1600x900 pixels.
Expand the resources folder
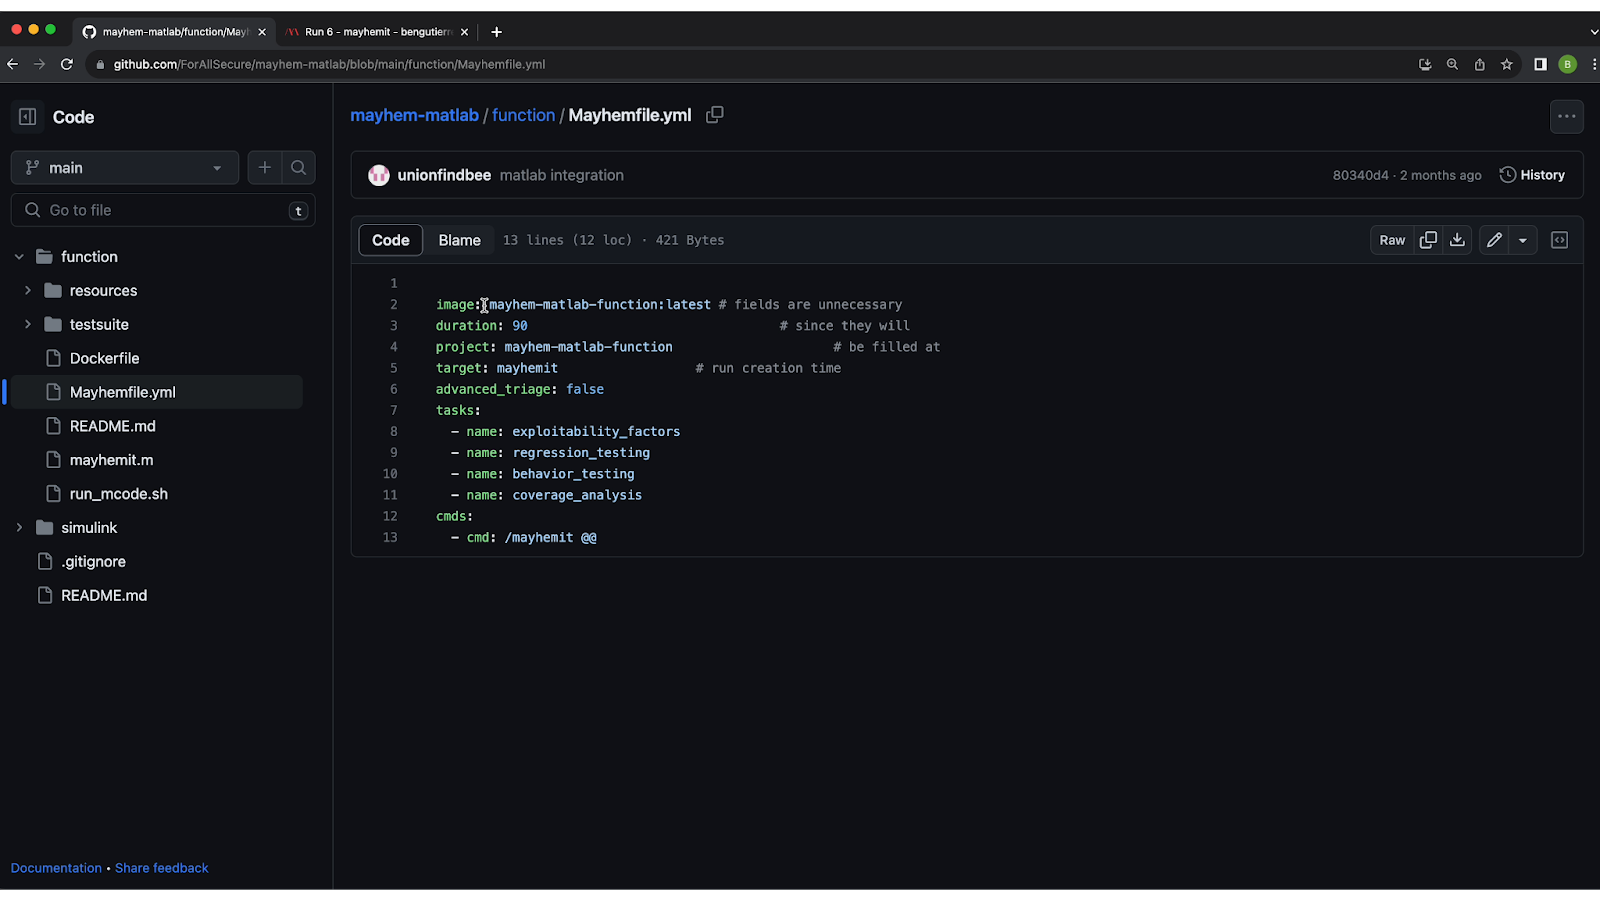click(x=28, y=291)
